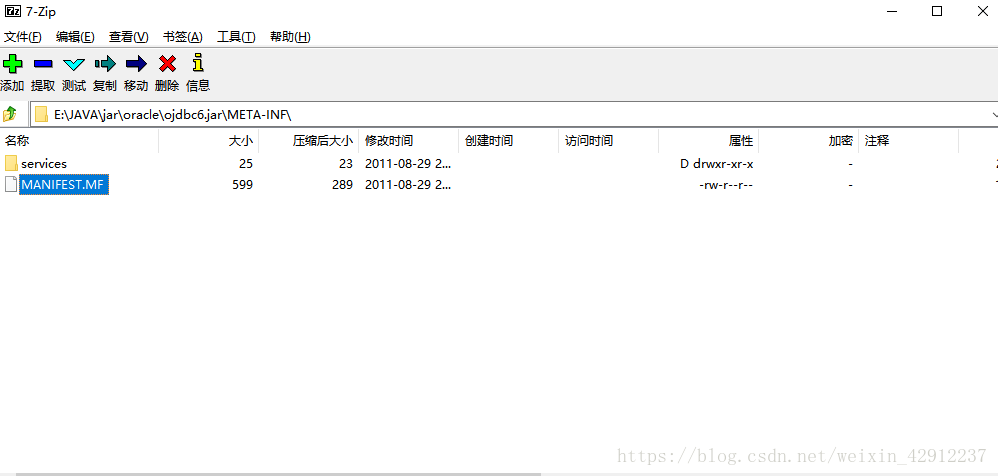The width and height of the screenshot is (998, 476).
Task: Select the services folder name
Action: pos(44,164)
